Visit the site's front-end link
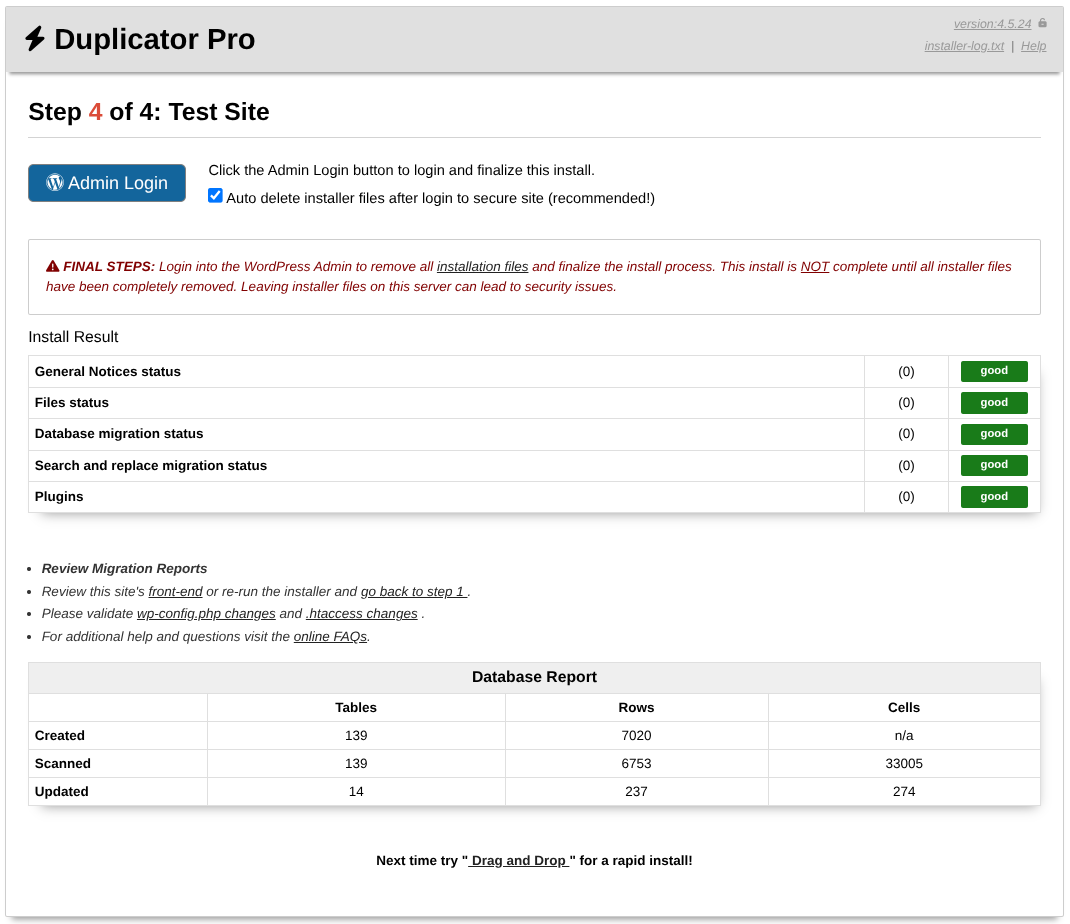 (175, 592)
